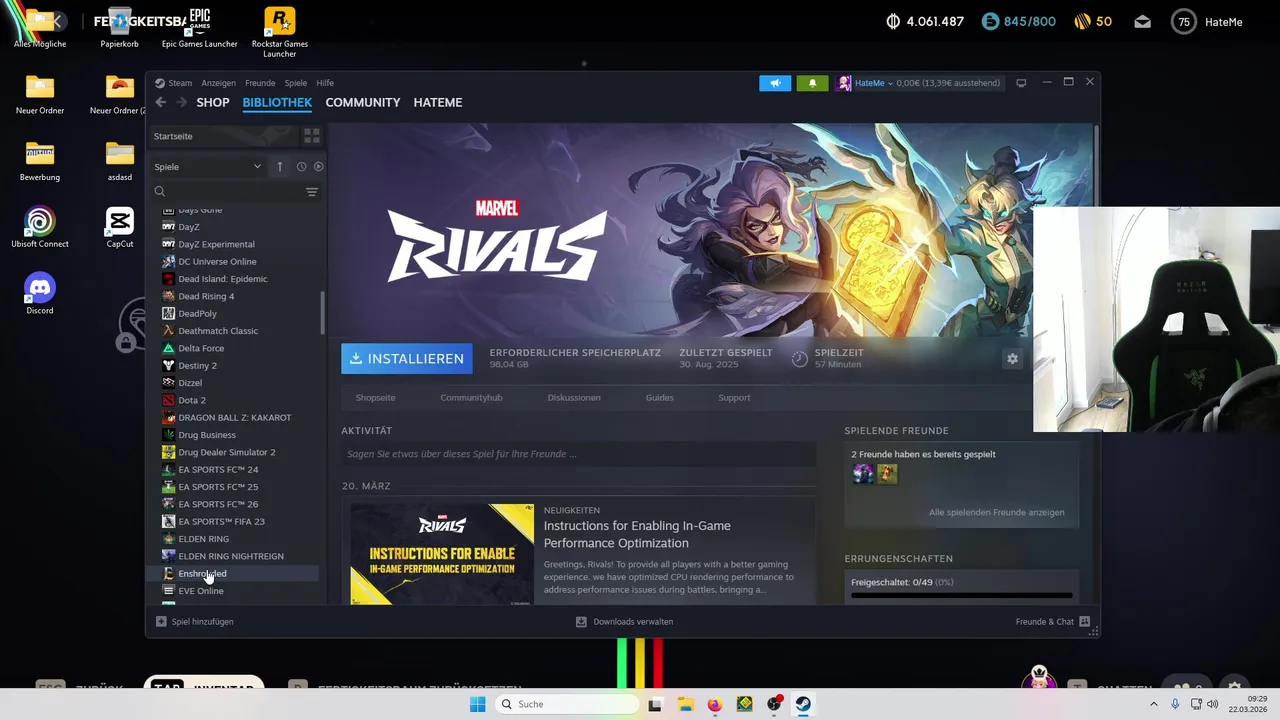Image resolution: width=1280 pixels, height=720 pixels.
Task: Expand HateMe account dropdown arrow
Action: (x=890, y=84)
